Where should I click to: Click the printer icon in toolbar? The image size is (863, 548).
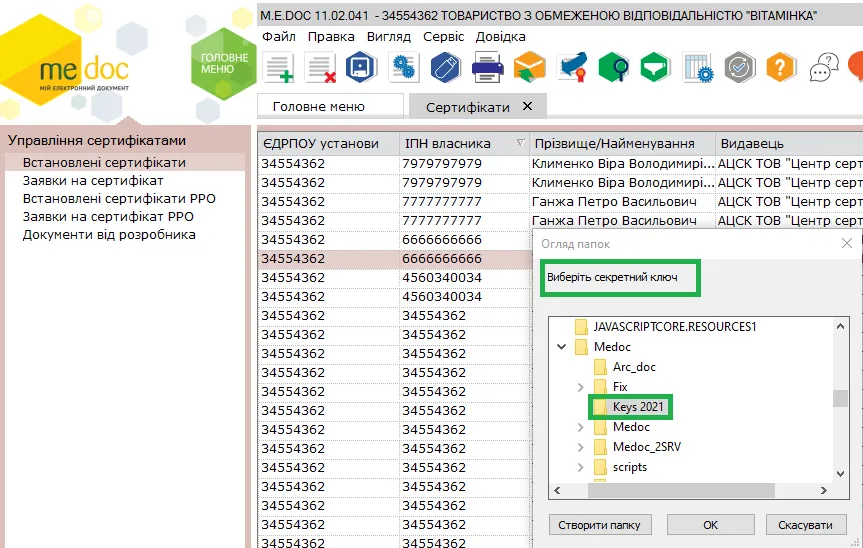coord(488,68)
